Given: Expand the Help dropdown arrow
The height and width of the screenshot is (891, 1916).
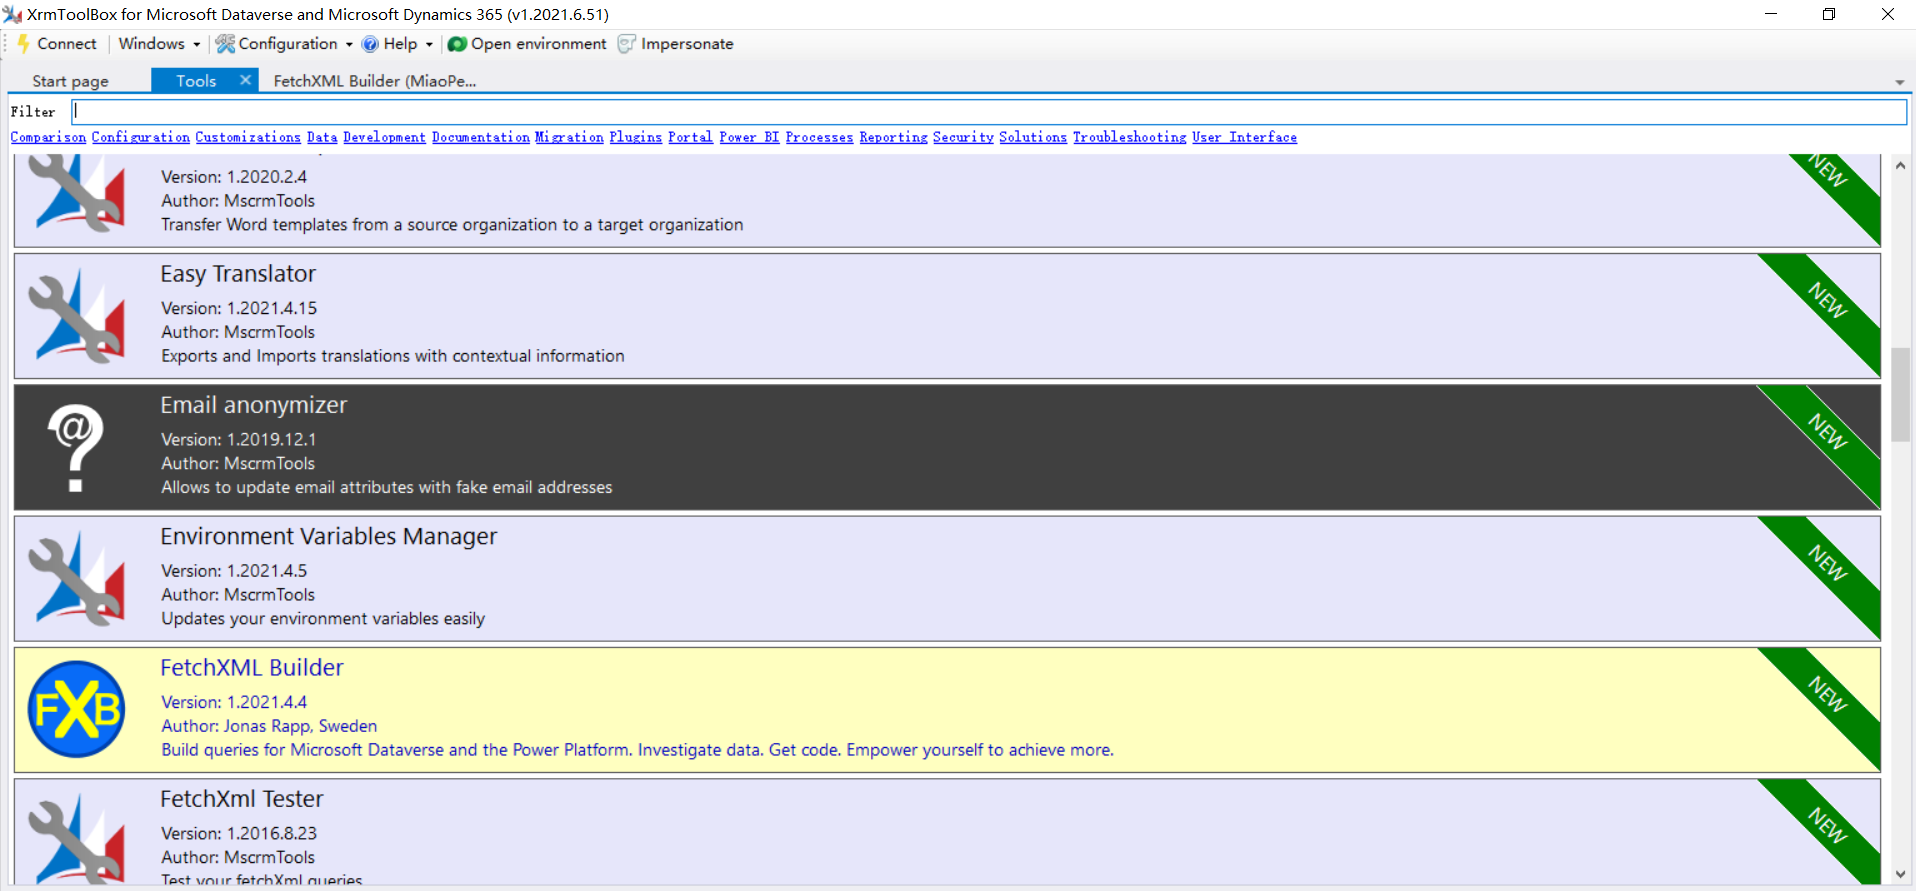Looking at the screenshot, I should (429, 44).
